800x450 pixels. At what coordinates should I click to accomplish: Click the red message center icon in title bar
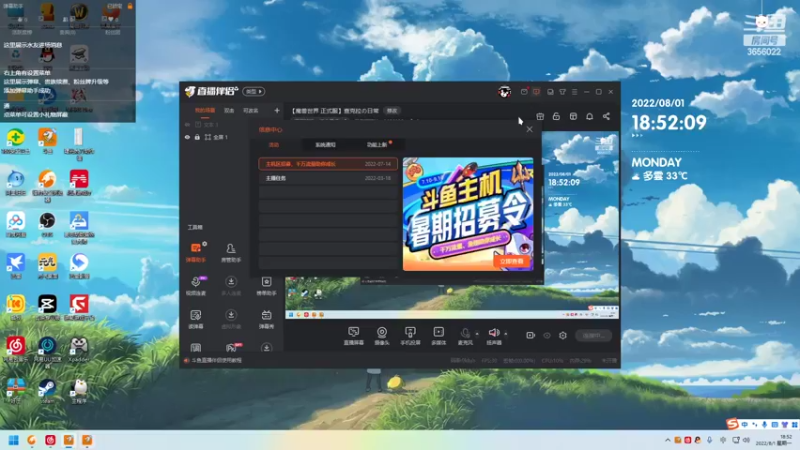point(536,92)
